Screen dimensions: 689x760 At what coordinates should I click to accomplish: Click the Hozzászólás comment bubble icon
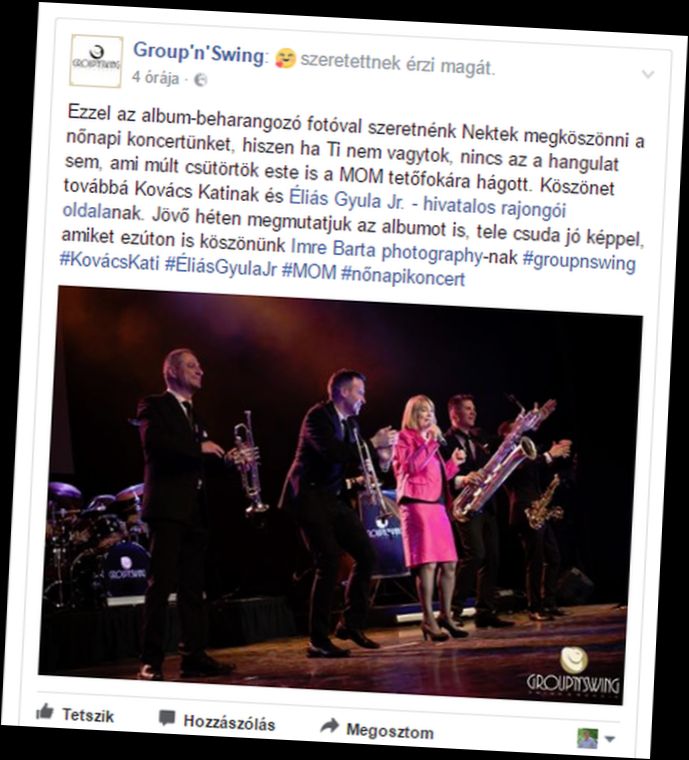coord(167,718)
